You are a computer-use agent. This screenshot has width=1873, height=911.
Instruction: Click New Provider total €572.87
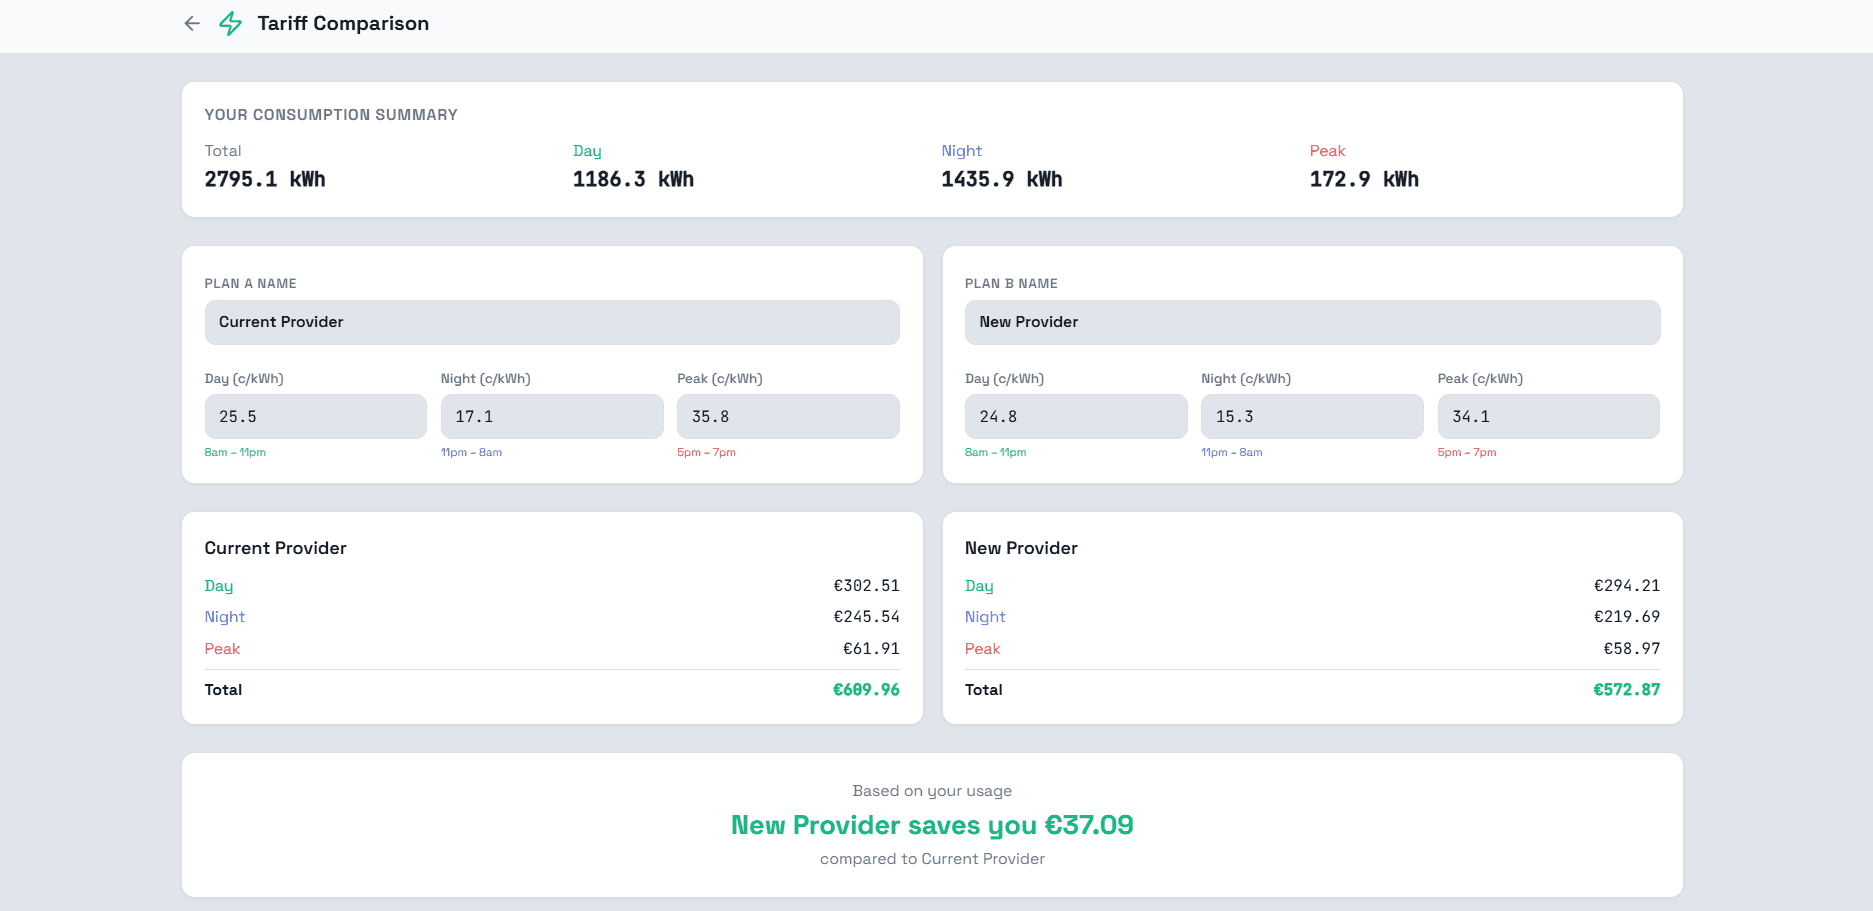tap(1626, 689)
